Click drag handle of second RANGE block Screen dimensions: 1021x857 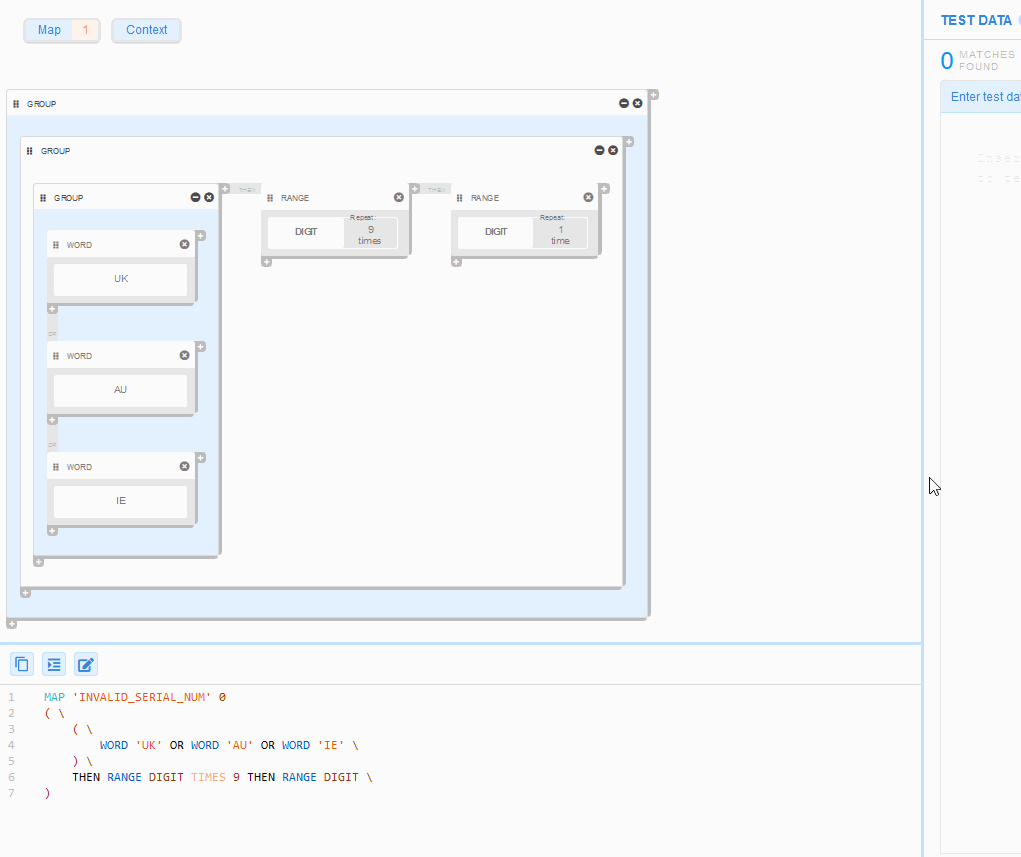[x=460, y=198]
